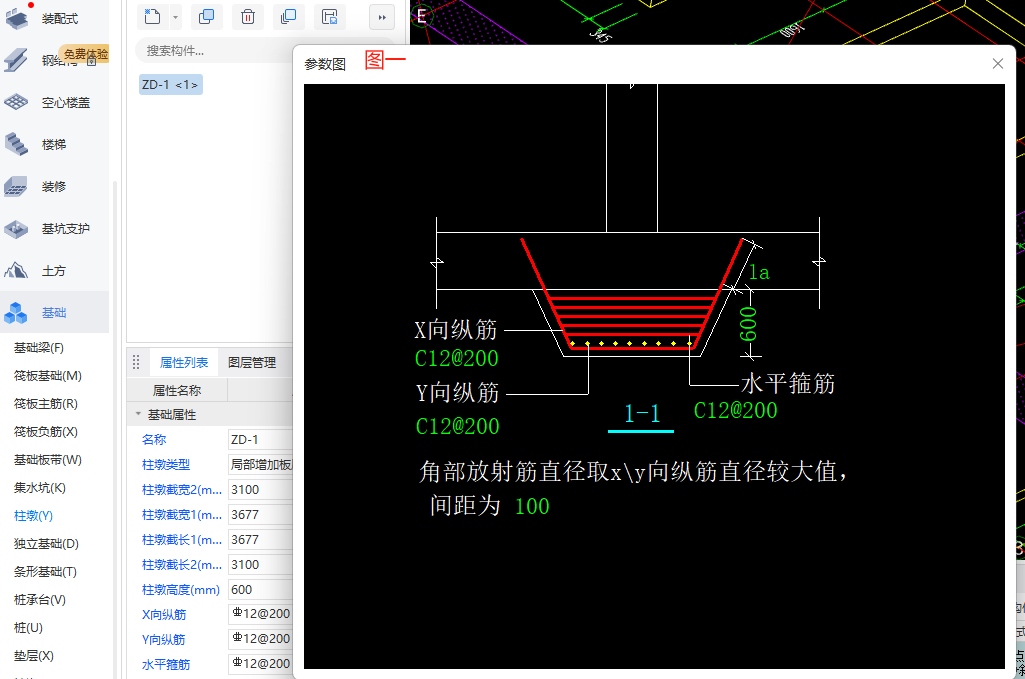Click the 参数图 dialog title
The width and height of the screenshot is (1025, 679).
pos(325,64)
